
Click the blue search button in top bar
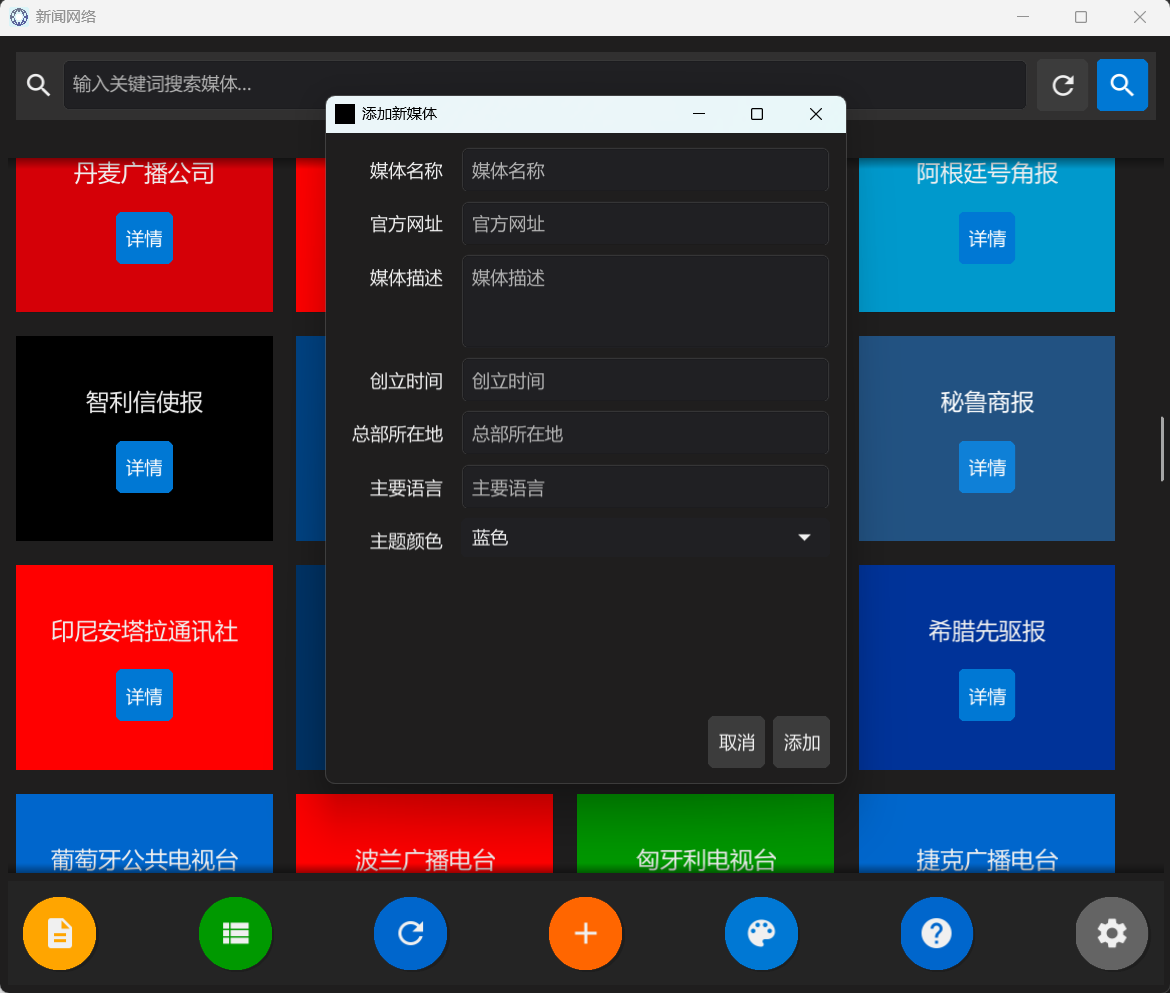click(1121, 85)
